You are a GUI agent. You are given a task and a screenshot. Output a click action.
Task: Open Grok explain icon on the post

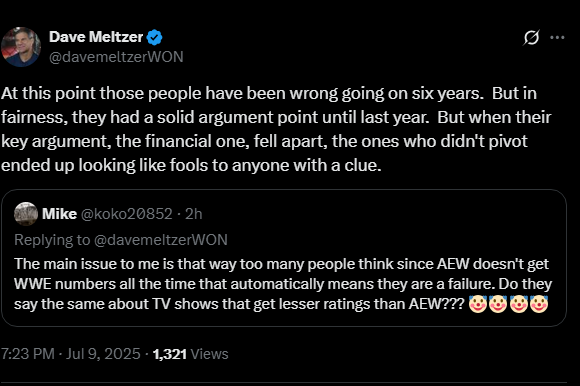click(531, 37)
